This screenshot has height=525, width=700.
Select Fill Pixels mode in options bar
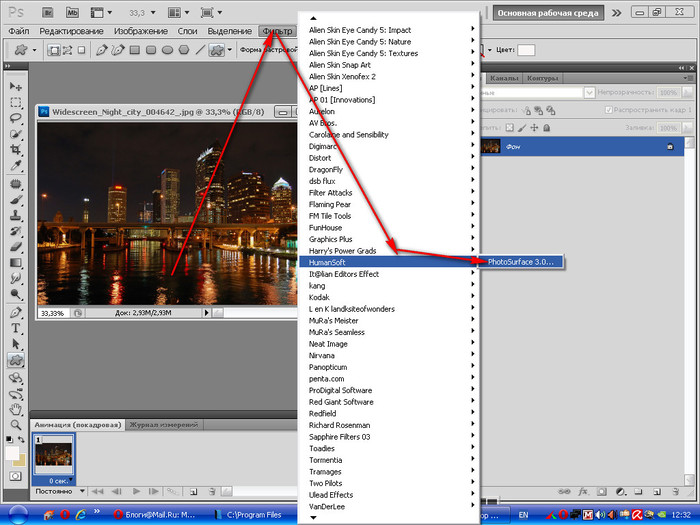(81, 50)
